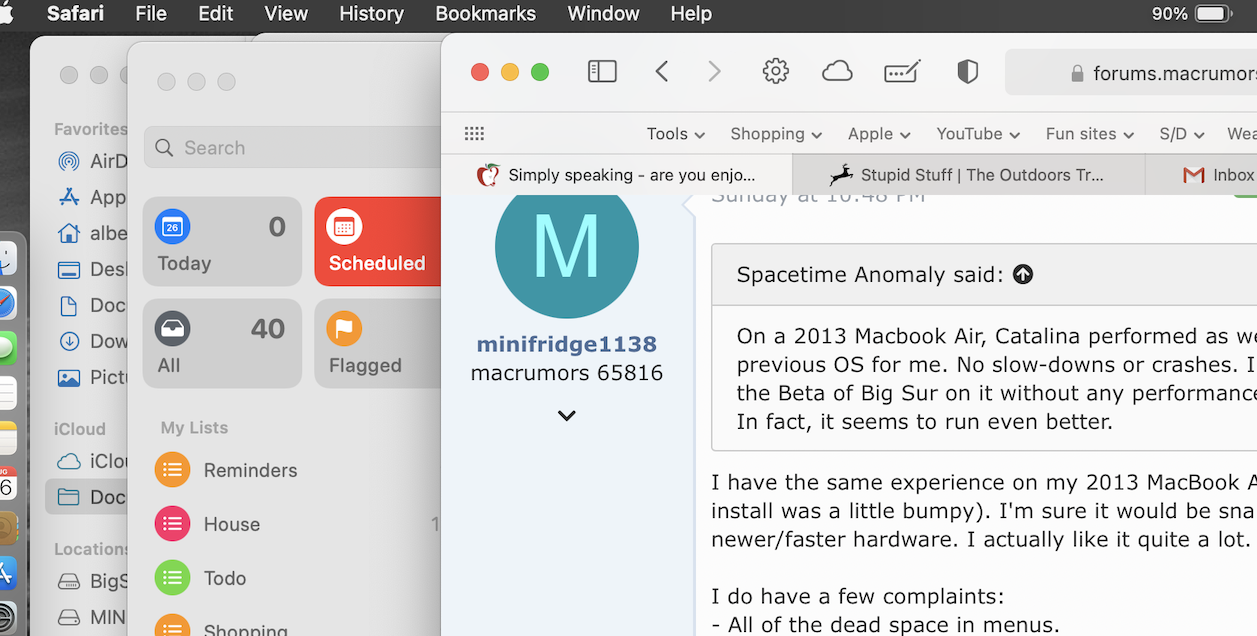Click Pictures icon in Finder sidebar

[x=69, y=378]
